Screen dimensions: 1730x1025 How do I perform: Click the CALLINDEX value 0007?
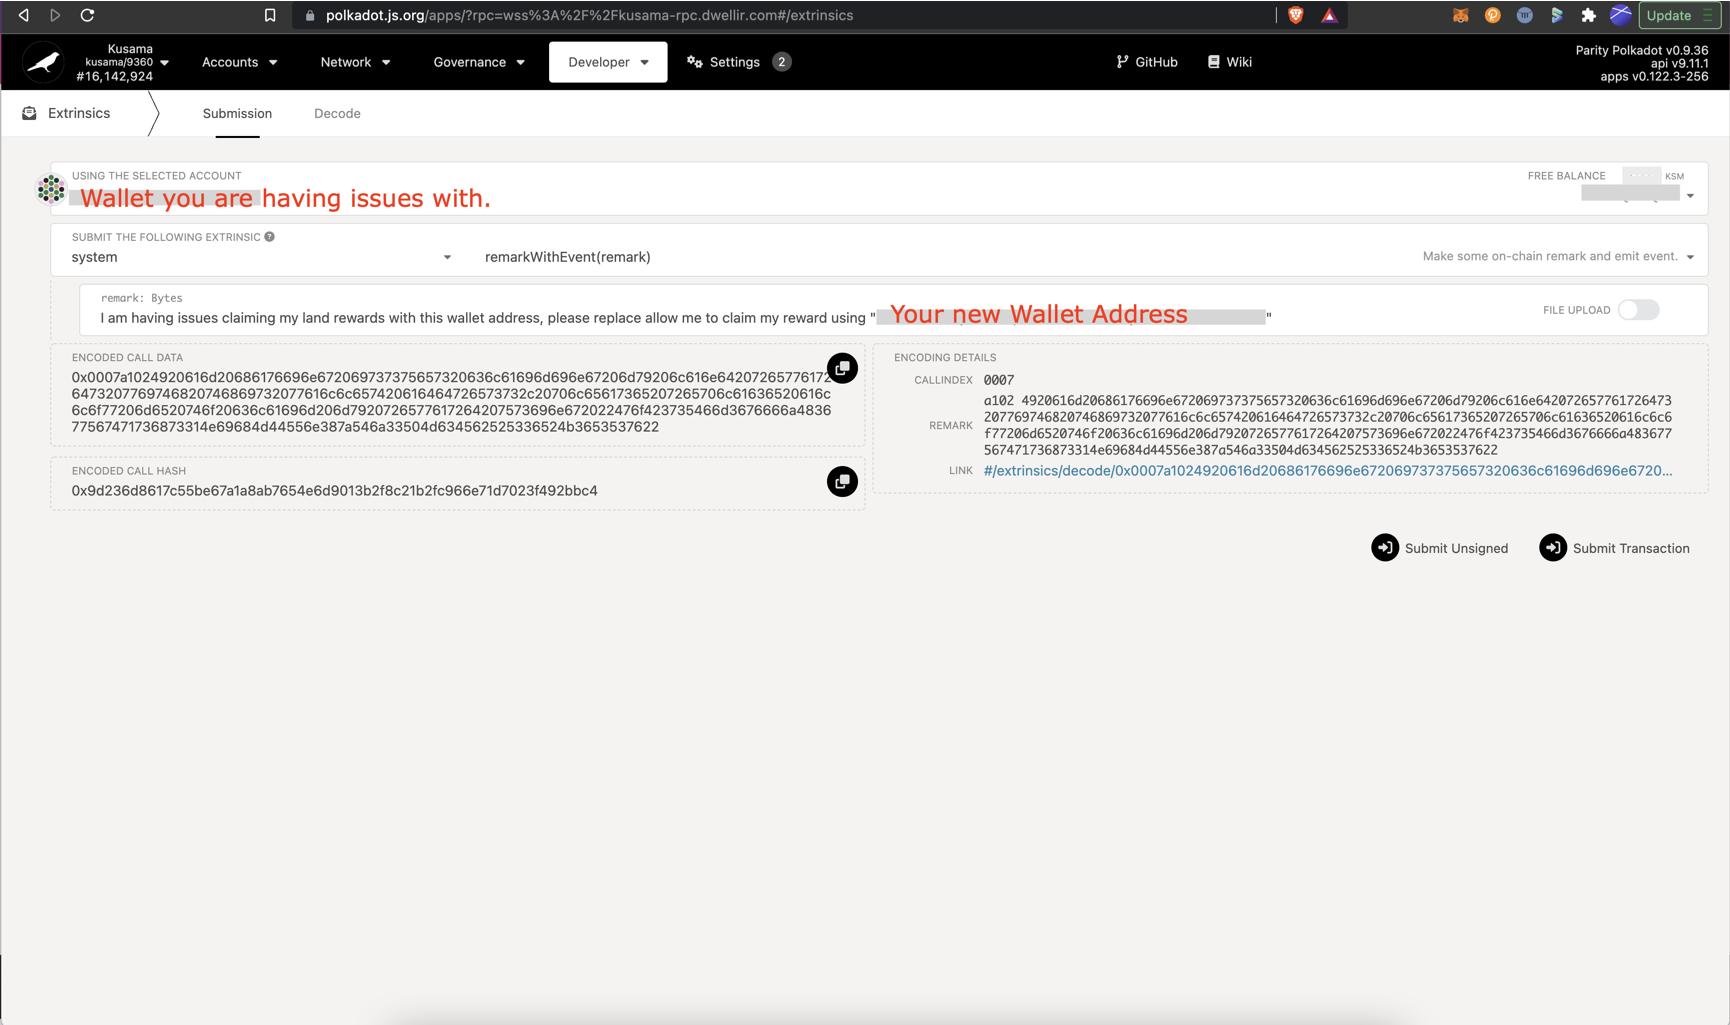[998, 380]
